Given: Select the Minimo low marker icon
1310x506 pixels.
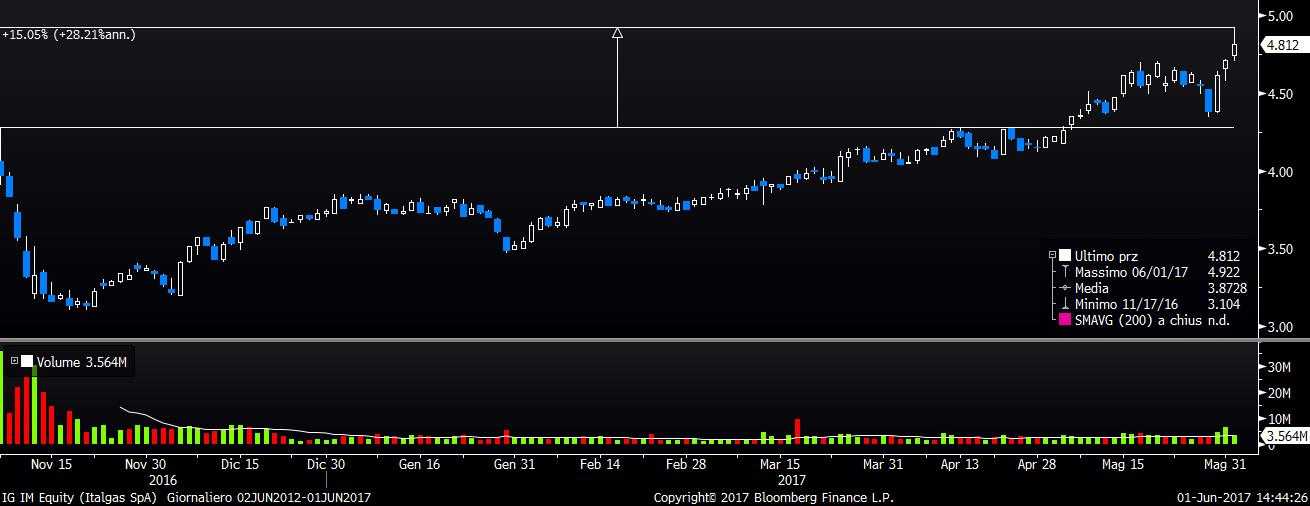Looking at the screenshot, I should tap(1064, 304).
